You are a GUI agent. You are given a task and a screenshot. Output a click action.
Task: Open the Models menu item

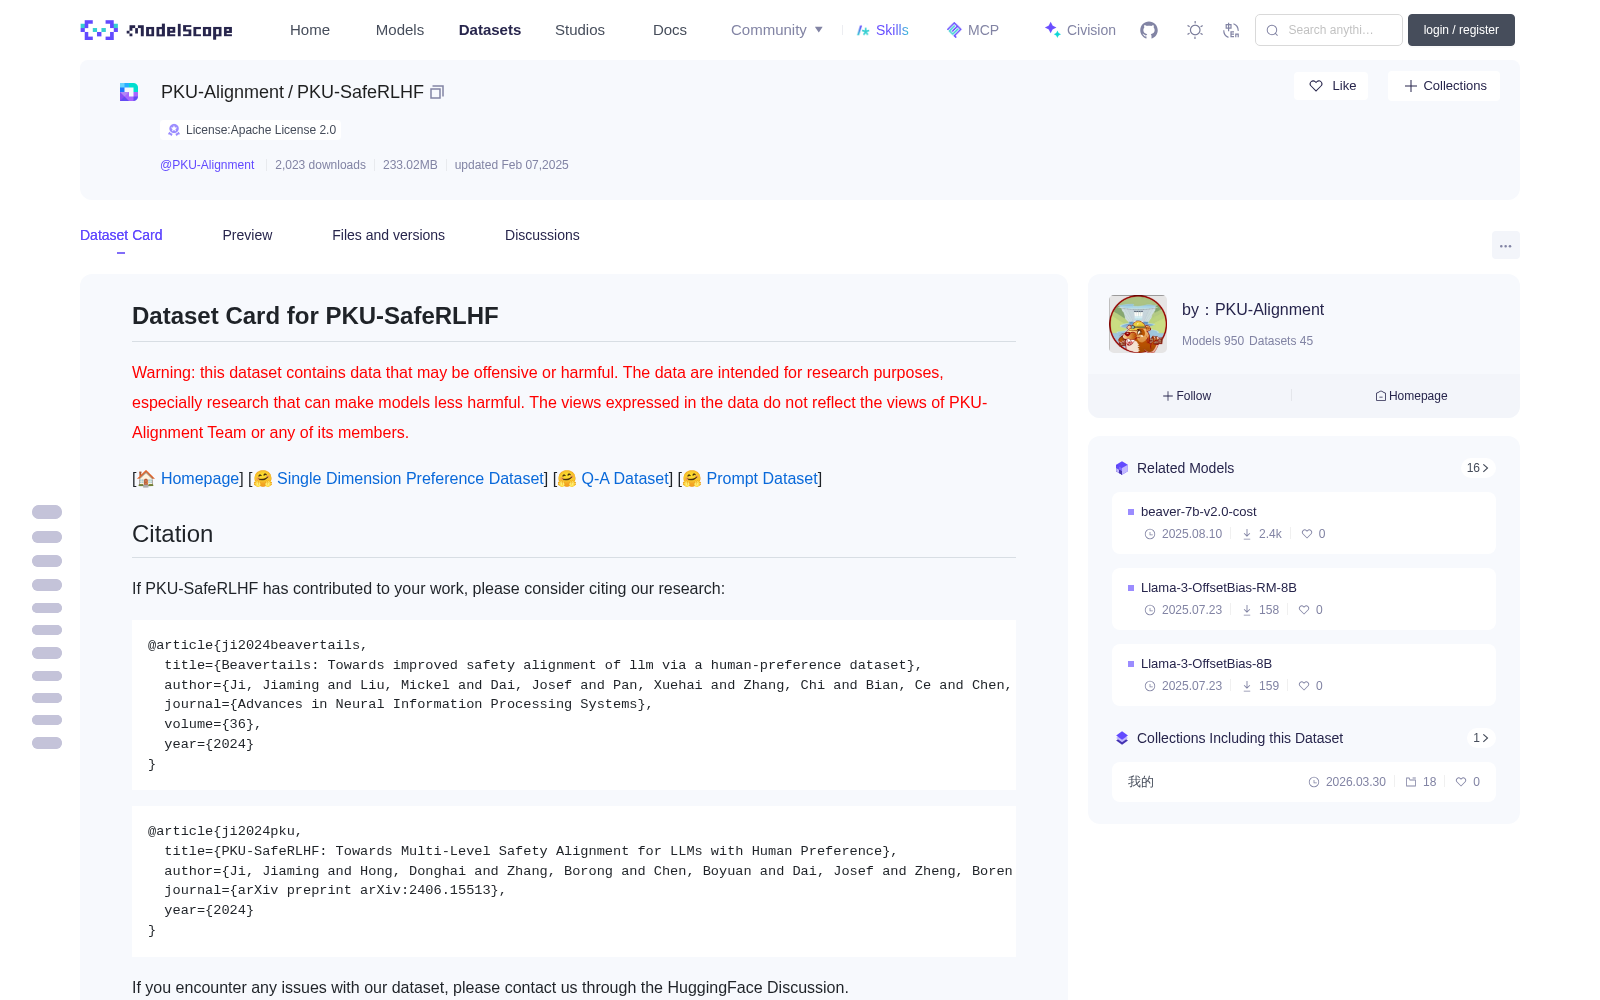click(x=400, y=30)
